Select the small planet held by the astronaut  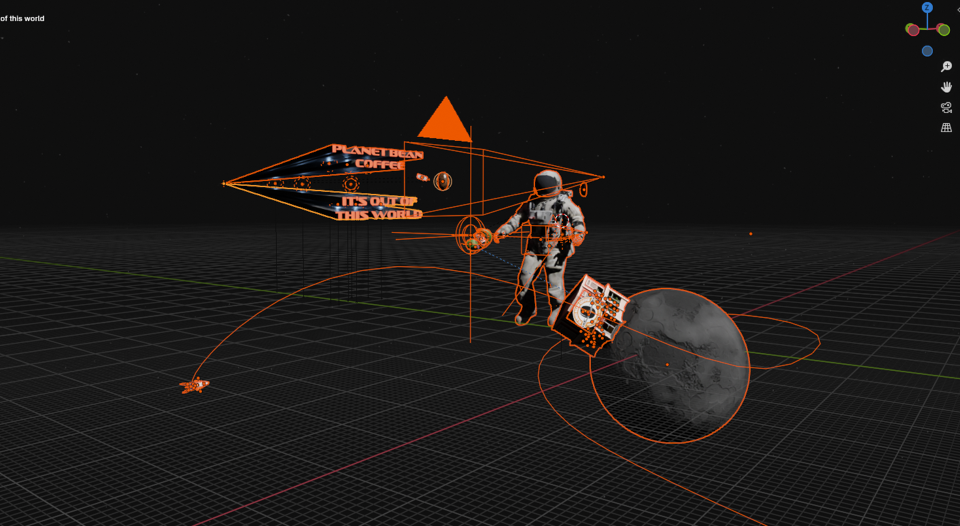click(481, 237)
